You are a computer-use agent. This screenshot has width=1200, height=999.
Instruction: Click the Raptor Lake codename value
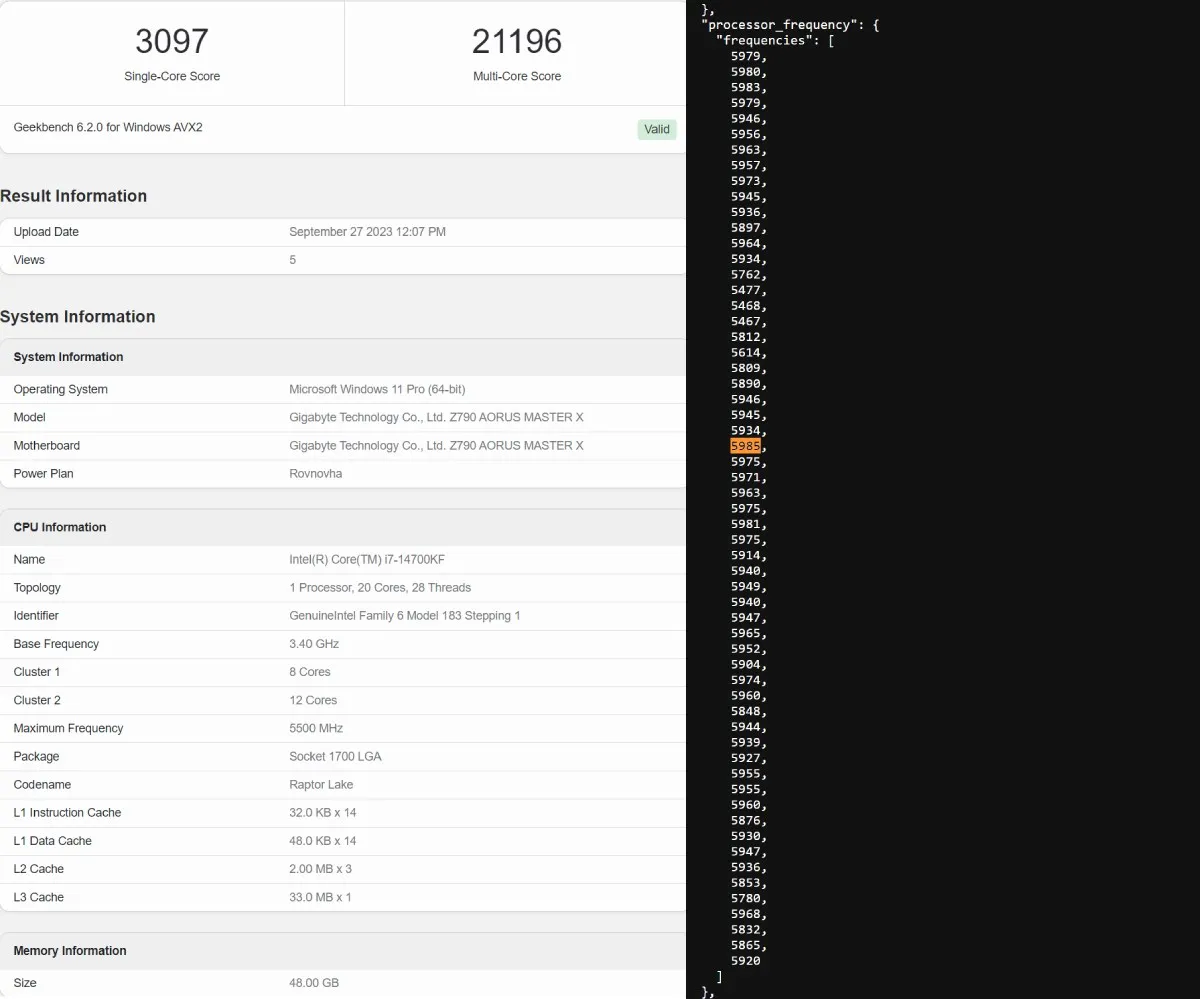coord(321,785)
